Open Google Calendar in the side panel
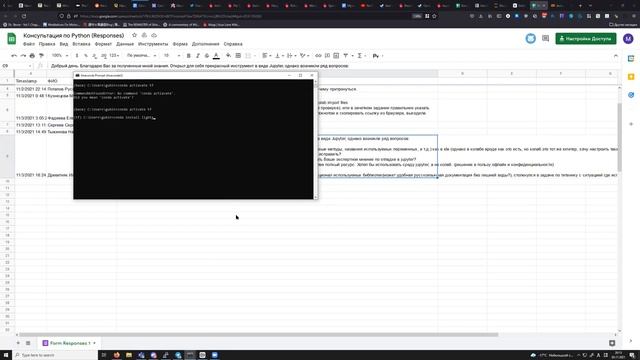640x360 pixels. coord(631,58)
